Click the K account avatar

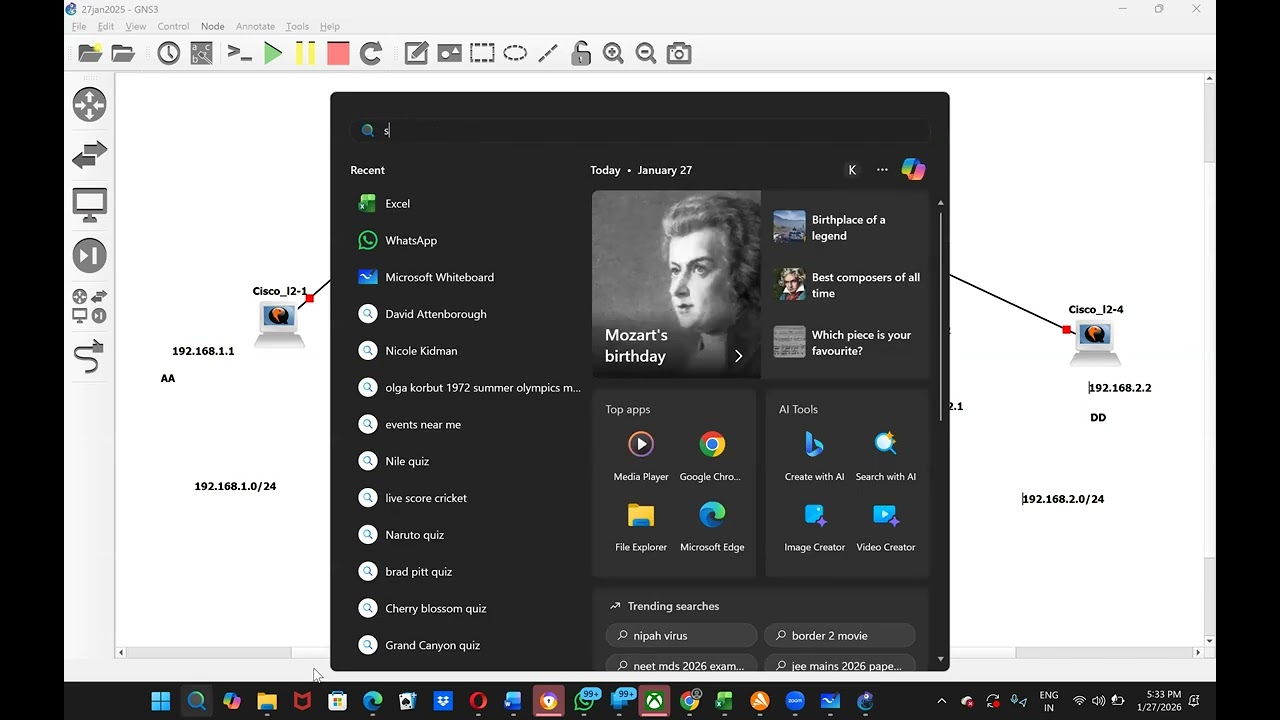pyautogui.click(x=852, y=170)
